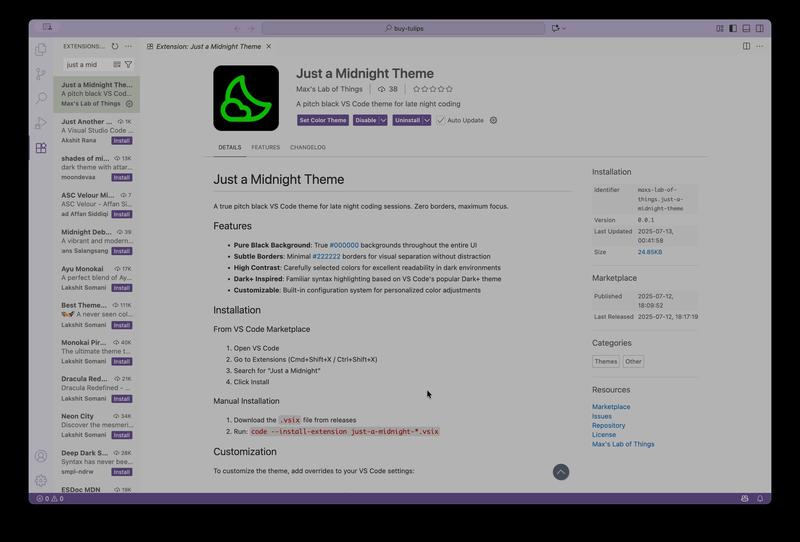
Task: Click the five-star rating
Action: [x=433, y=89]
